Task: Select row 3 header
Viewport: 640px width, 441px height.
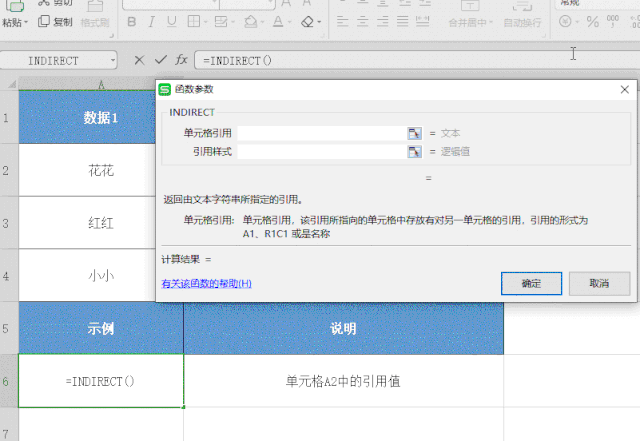Action: tap(9, 223)
